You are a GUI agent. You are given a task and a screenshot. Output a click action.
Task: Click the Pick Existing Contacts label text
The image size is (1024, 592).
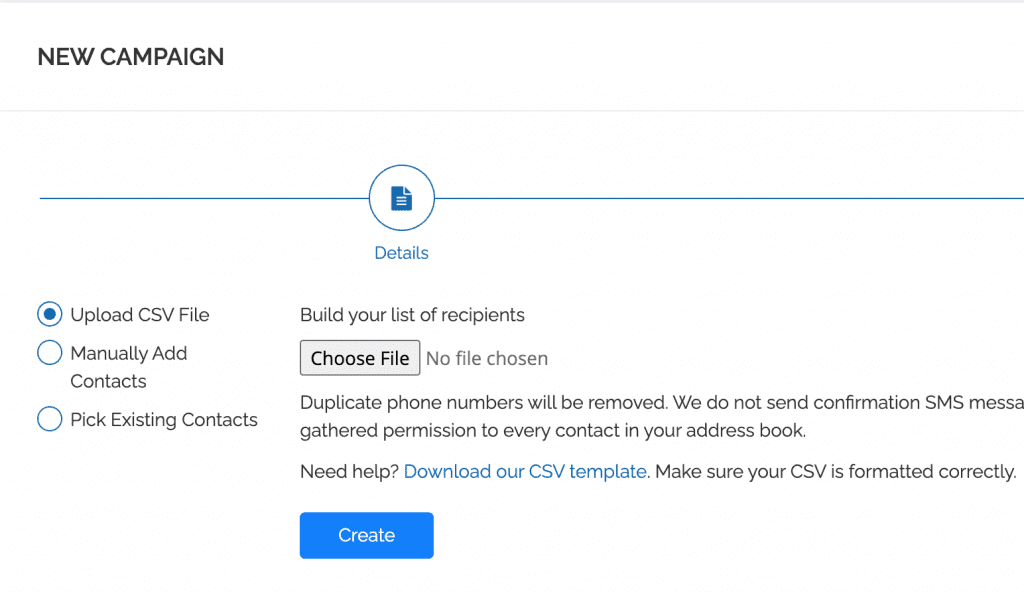point(164,420)
